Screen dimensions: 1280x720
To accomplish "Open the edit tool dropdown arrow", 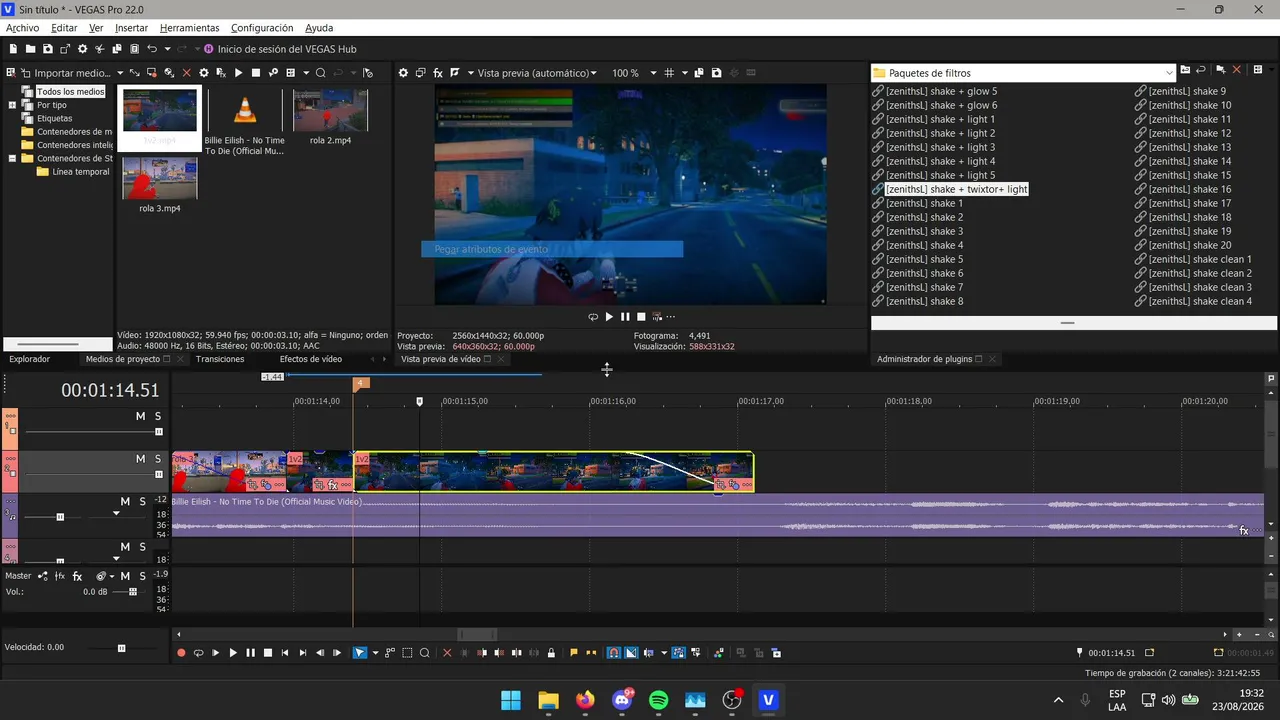I will coord(375,653).
